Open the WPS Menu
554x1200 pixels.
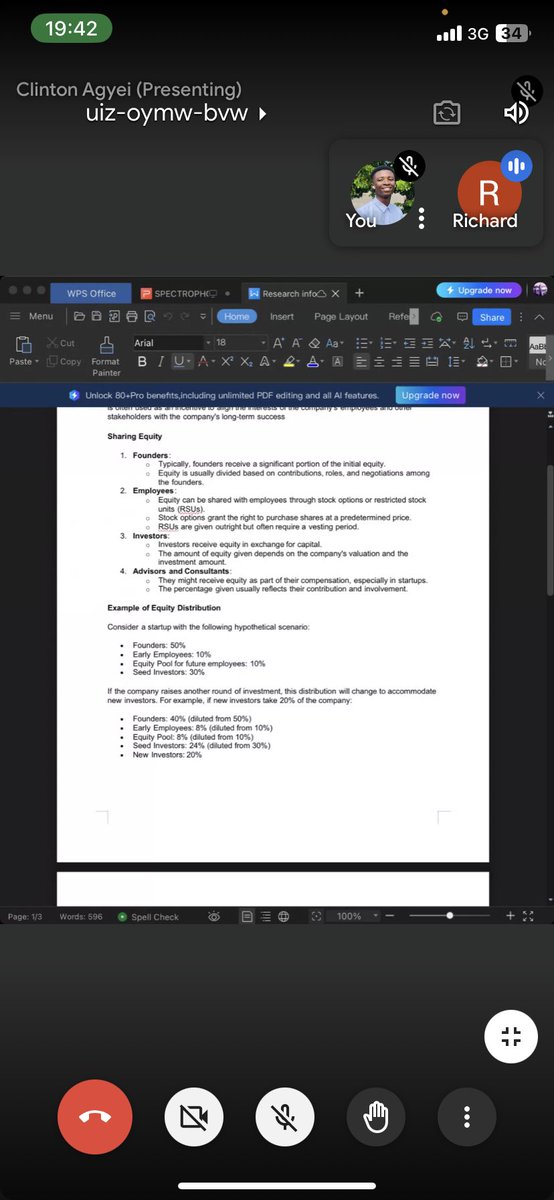pyautogui.click(x=32, y=316)
